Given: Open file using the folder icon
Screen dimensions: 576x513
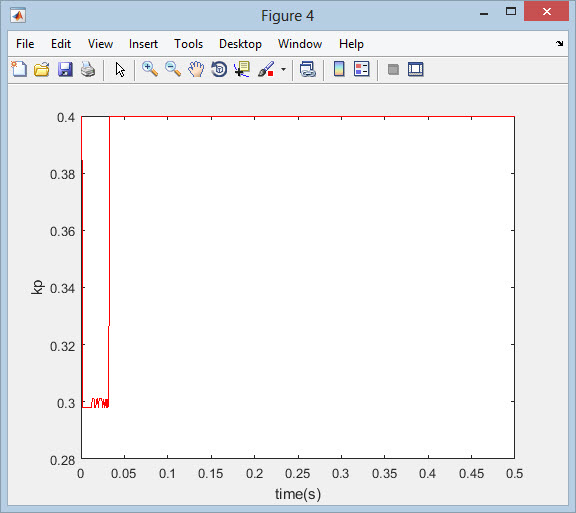Looking at the screenshot, I should 42,69.
